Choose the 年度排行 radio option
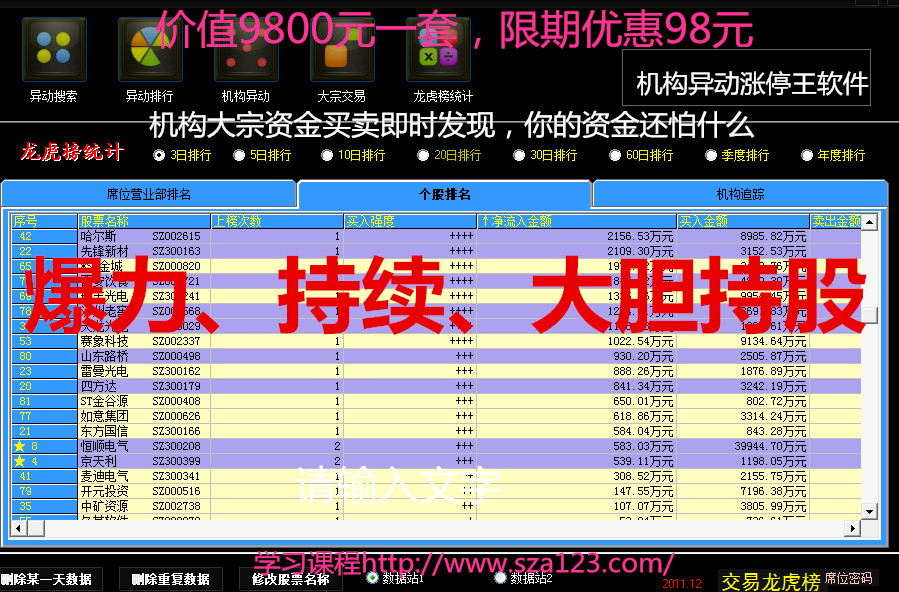899x592 pixels. [x=807, y=155]
